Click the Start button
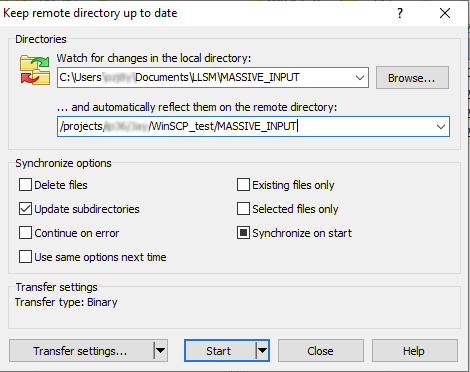The height and width of the screenshot is (372, 470). point(220,351)
